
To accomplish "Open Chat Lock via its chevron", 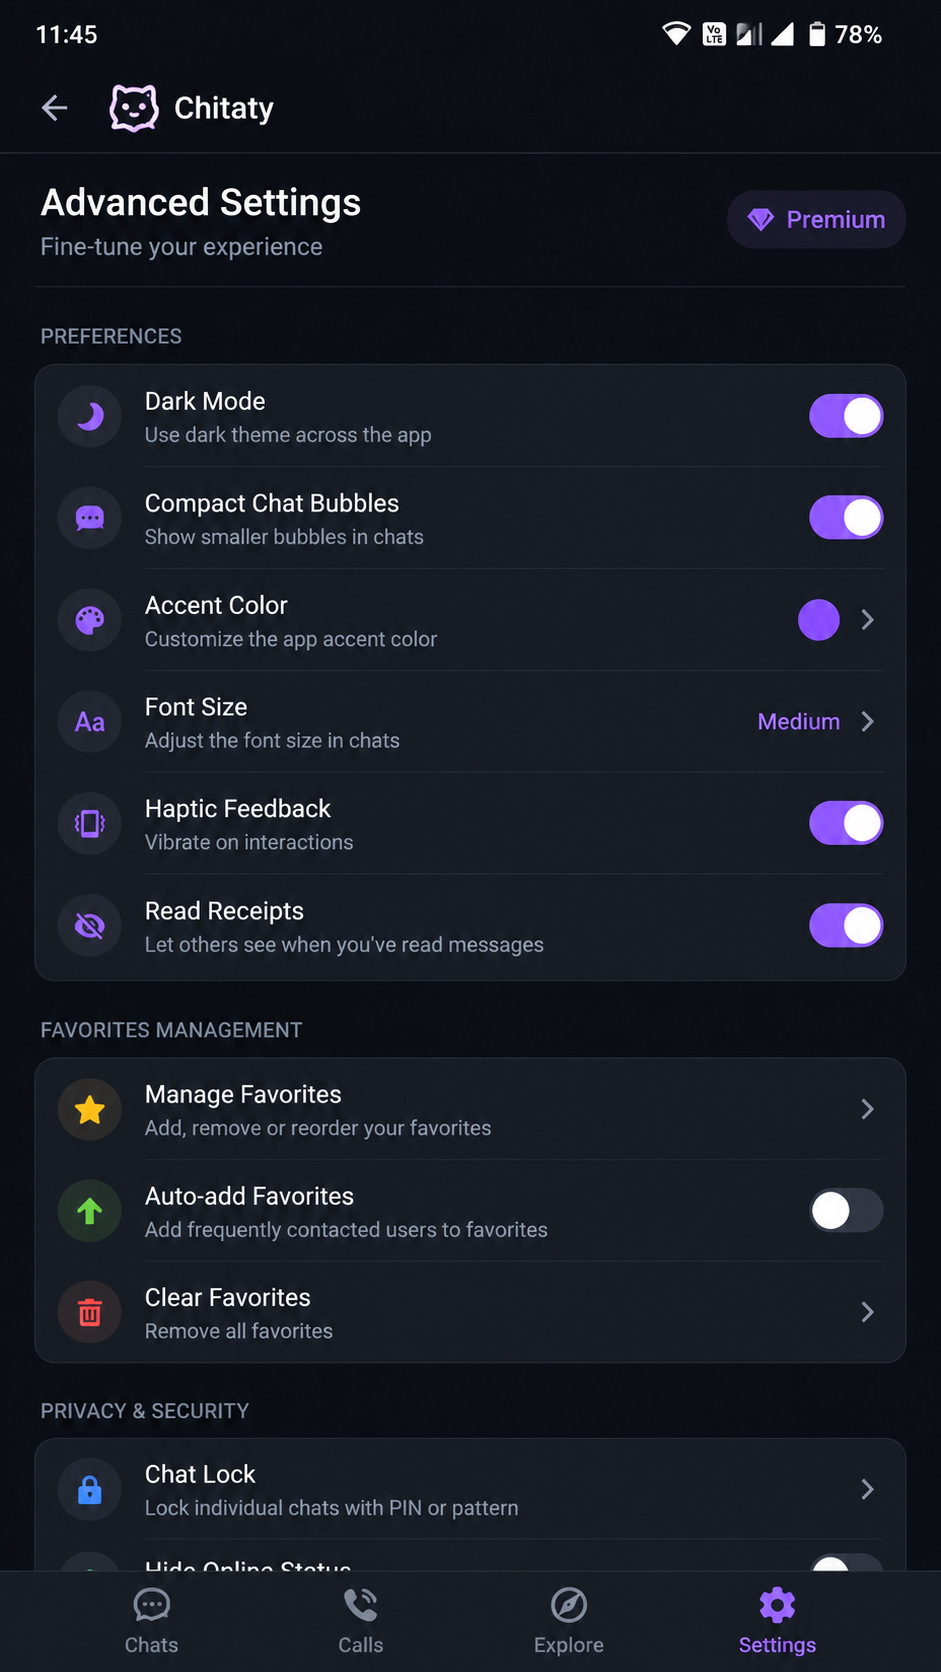I will point(867,1490).
